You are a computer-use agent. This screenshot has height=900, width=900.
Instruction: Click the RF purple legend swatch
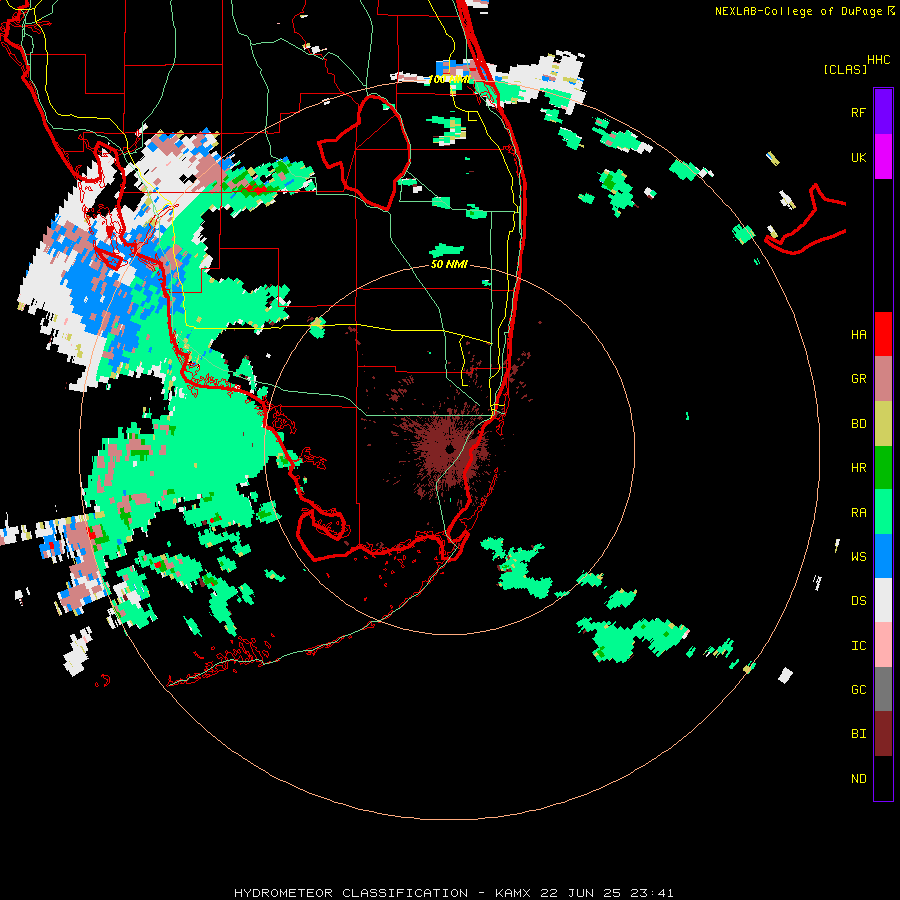(x=883, y=112)
